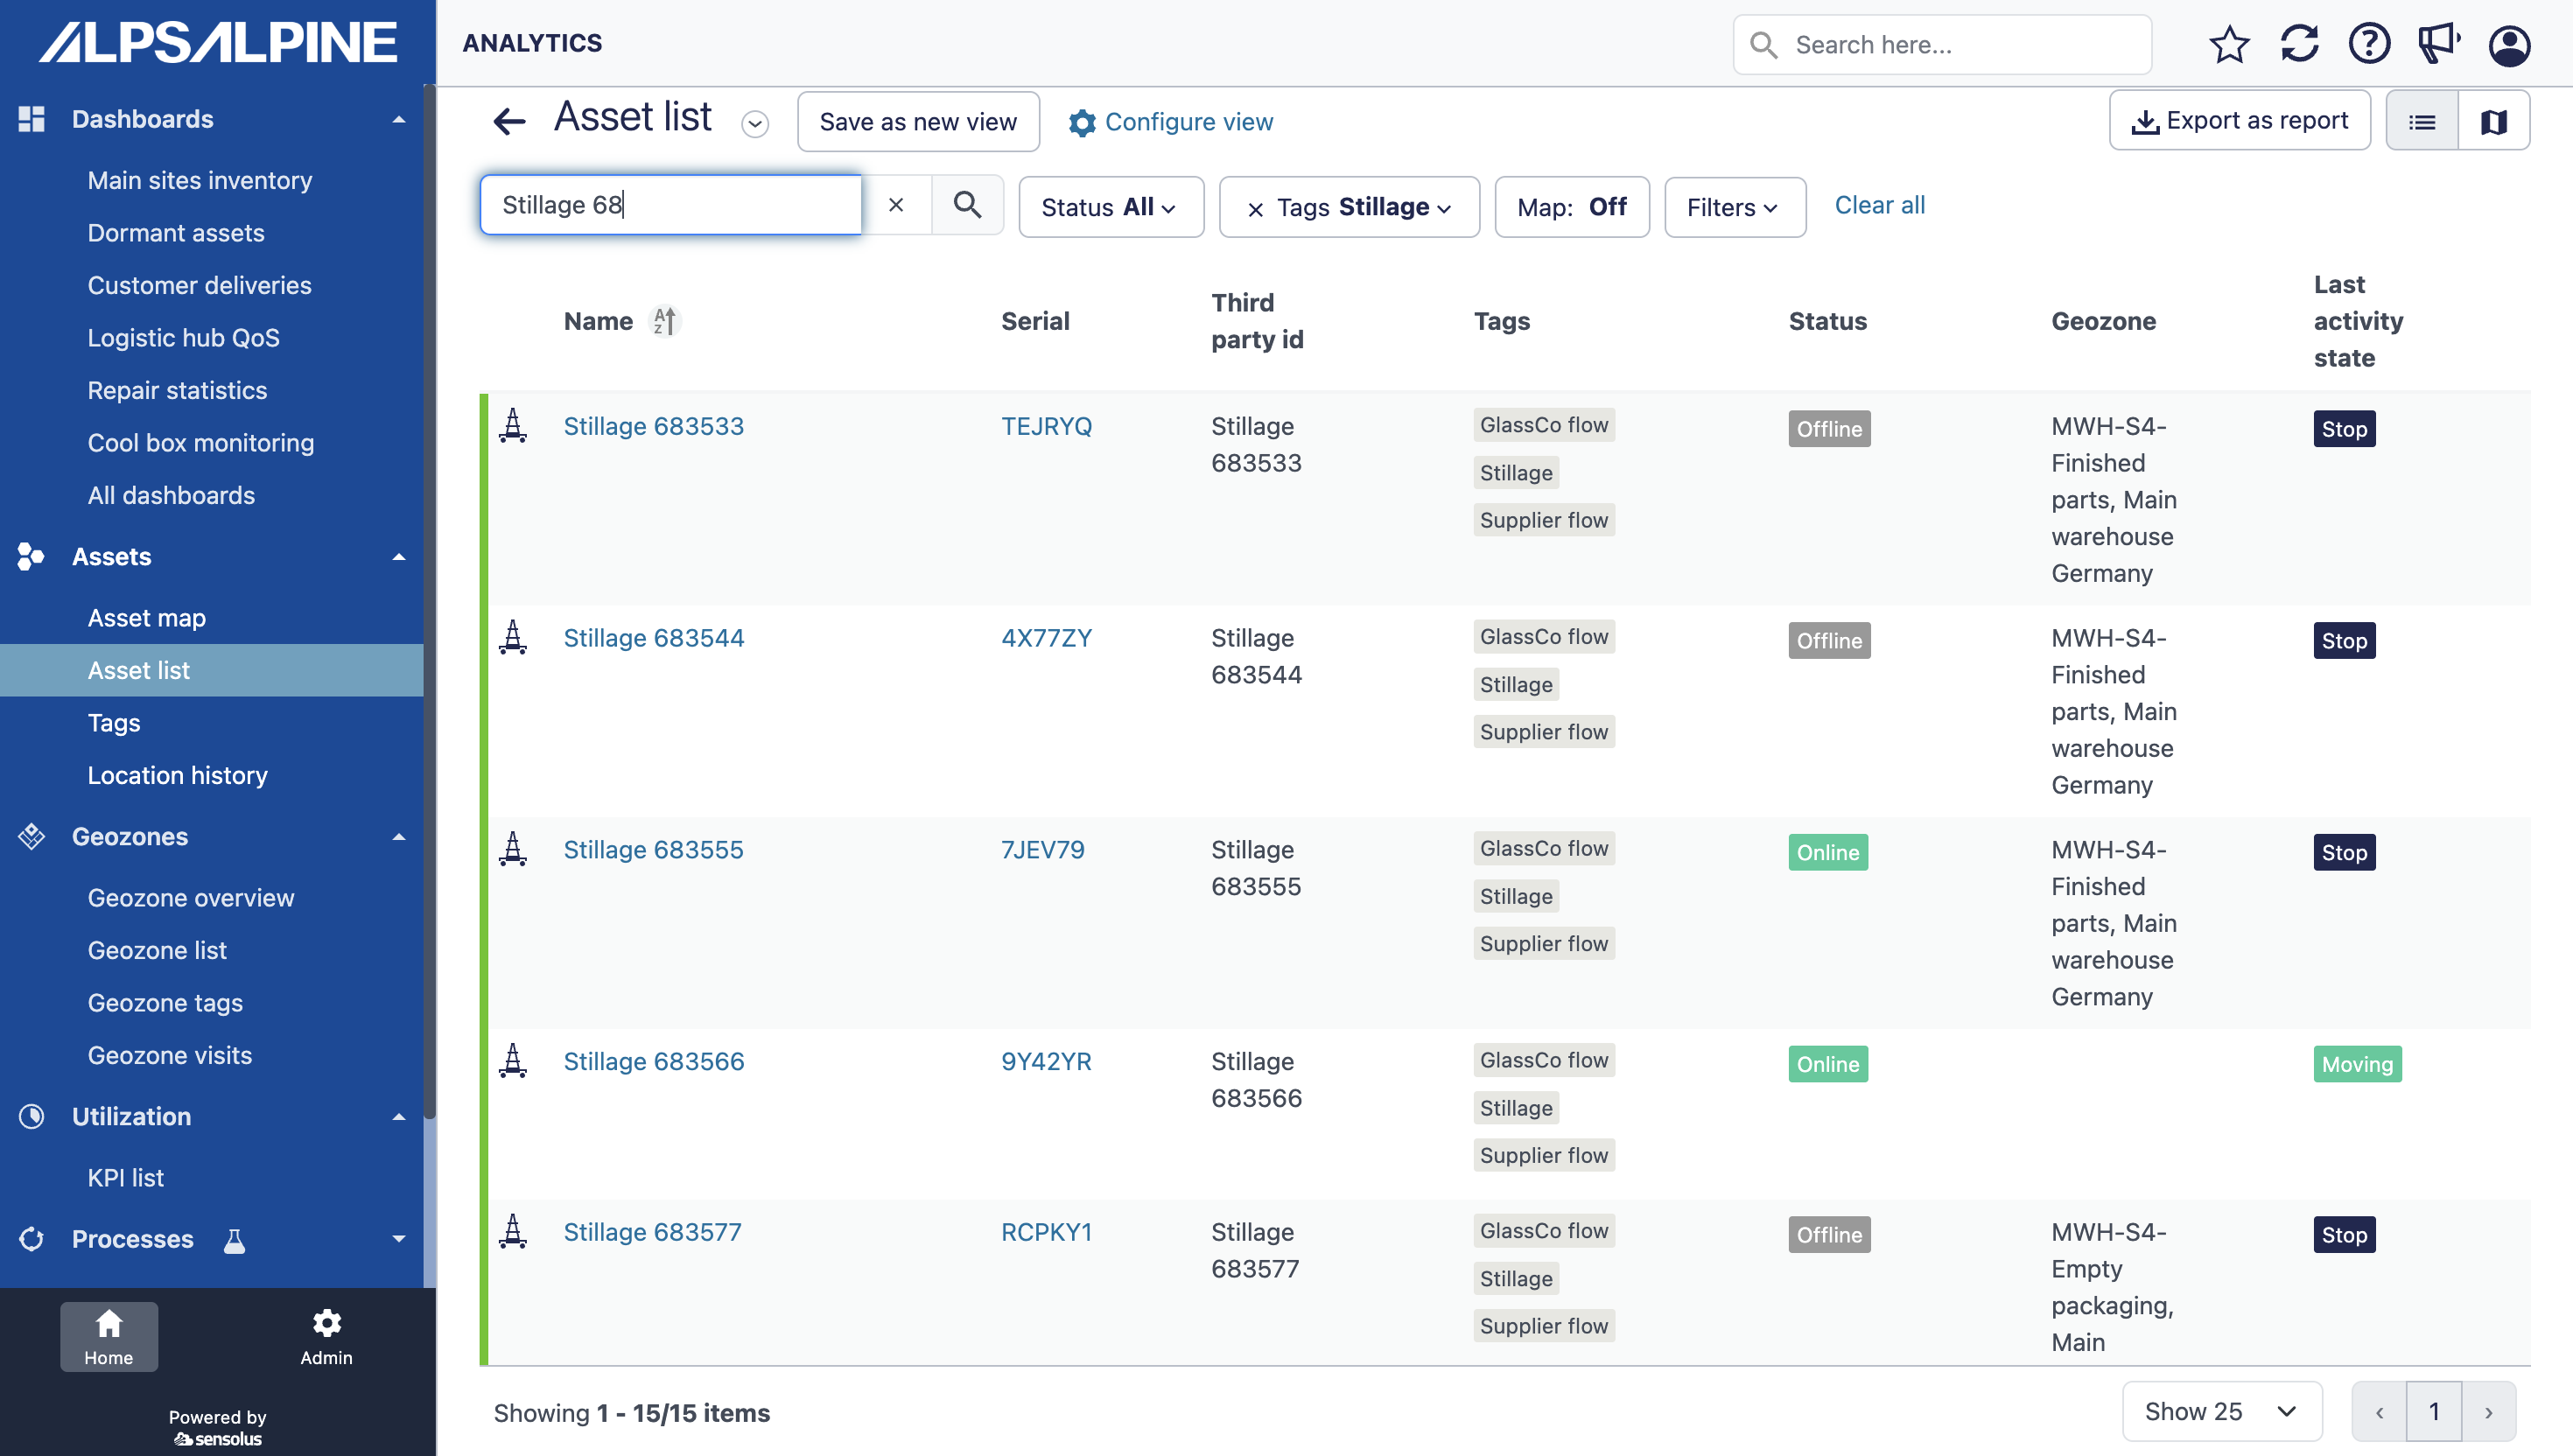Open the user profile icon
Screen dimensions: 2573x1456
(2508, 45)
